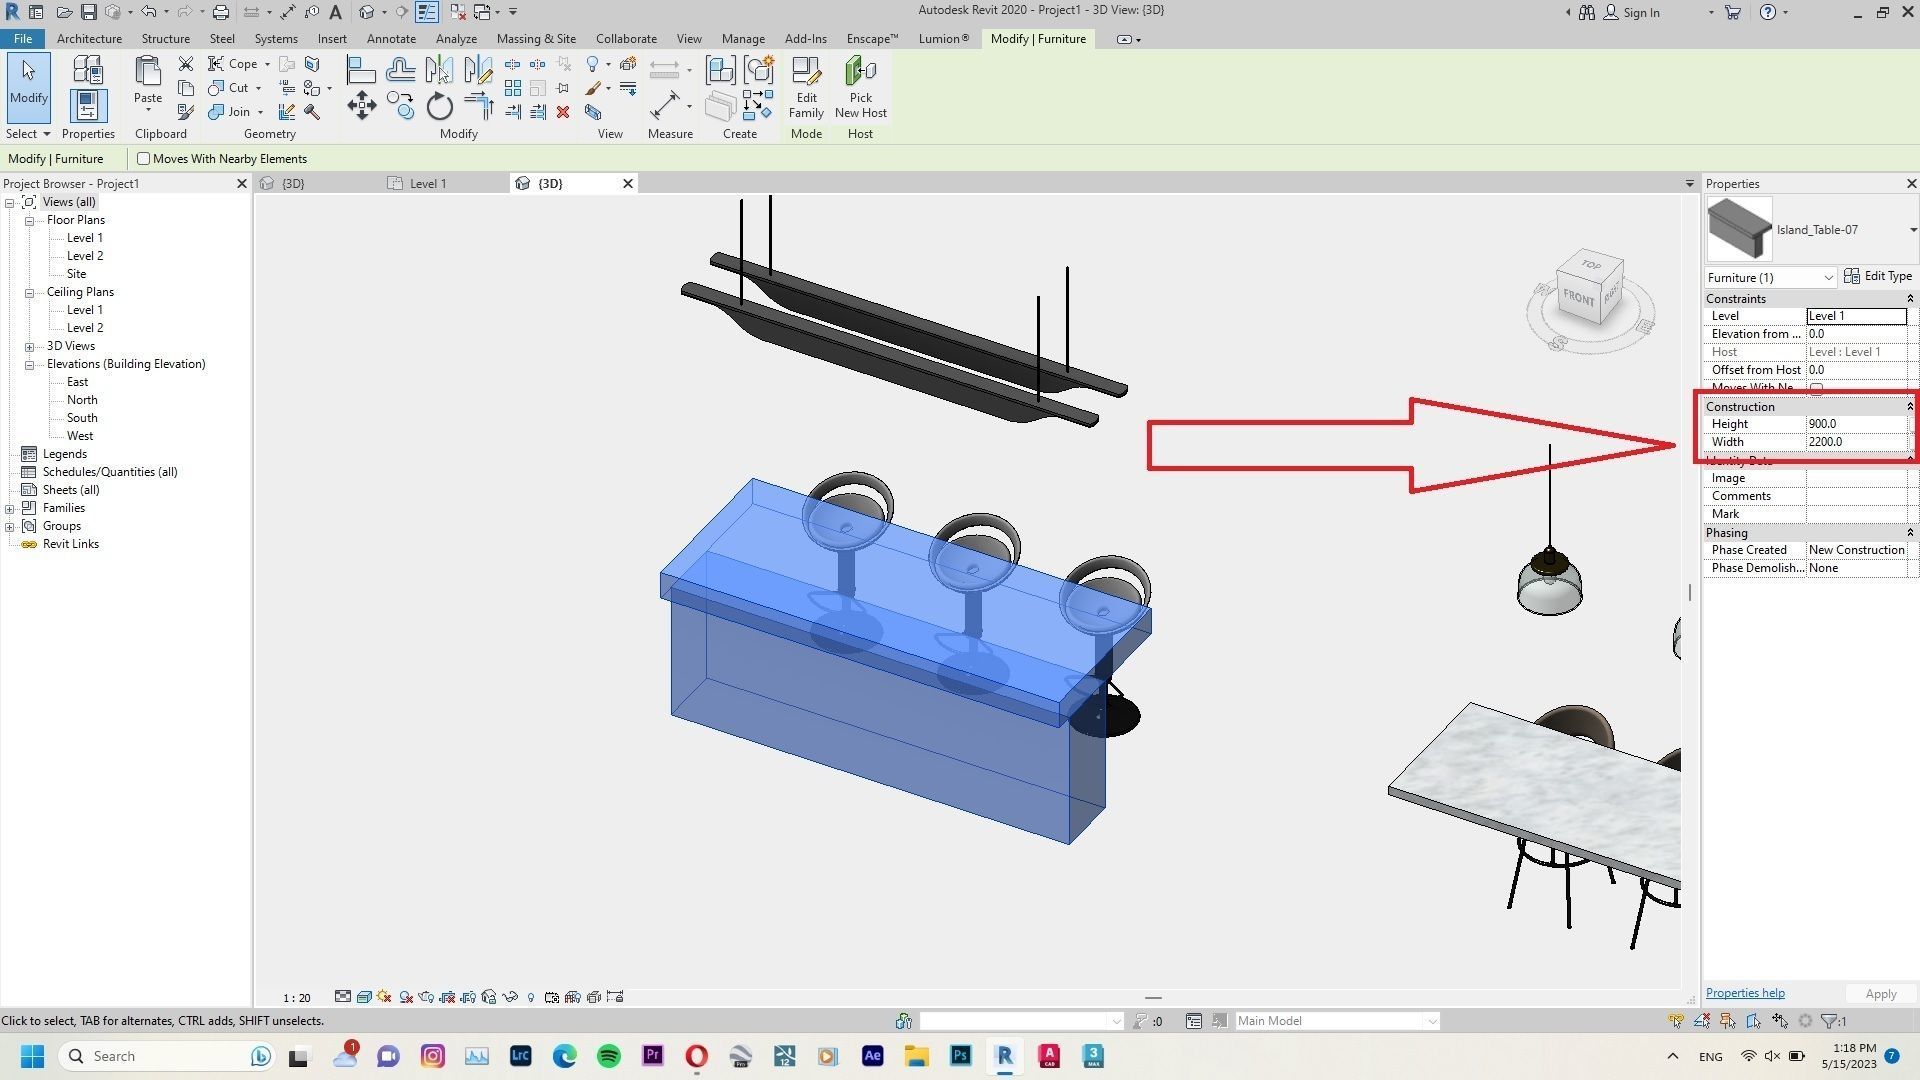Select the Move tool
1920x1080 pixels.
coord(361,106)
